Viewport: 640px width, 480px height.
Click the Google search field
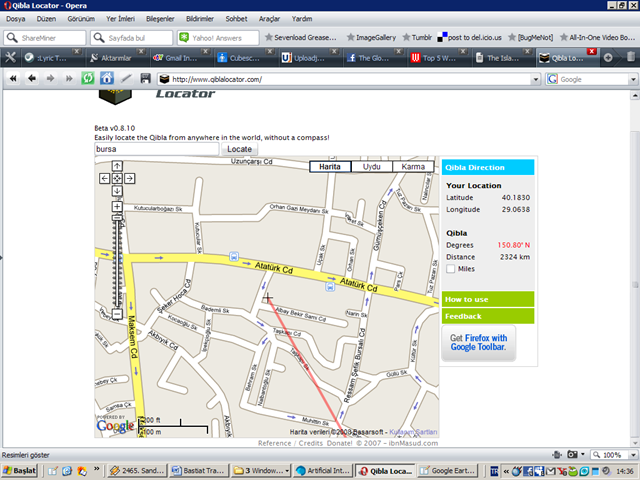tap(591, 79)
